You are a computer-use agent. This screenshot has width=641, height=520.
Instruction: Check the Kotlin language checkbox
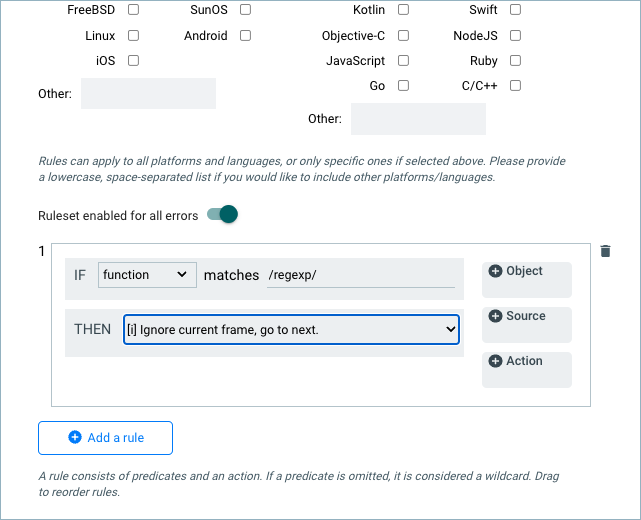click(x=404, y=10)
